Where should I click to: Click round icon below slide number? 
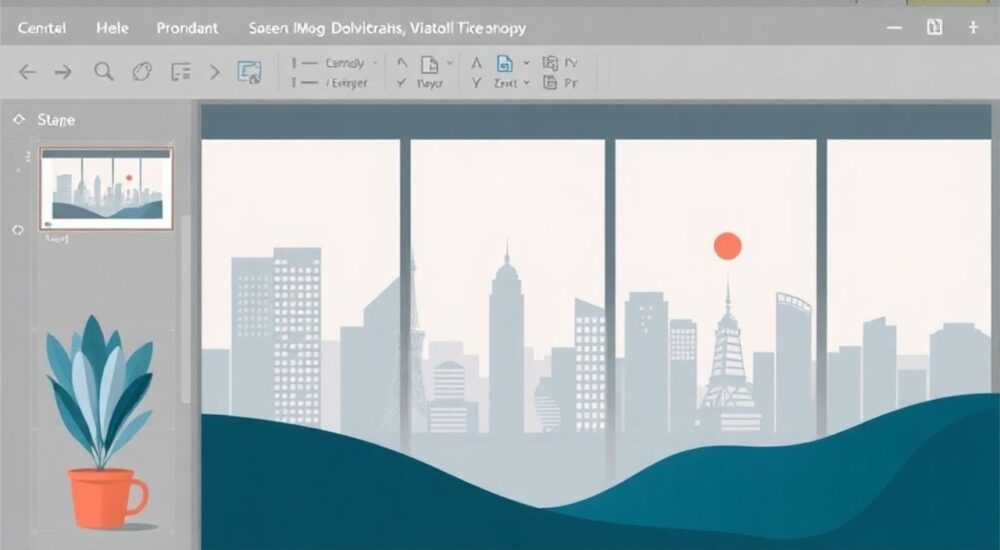tap(18, 230)
